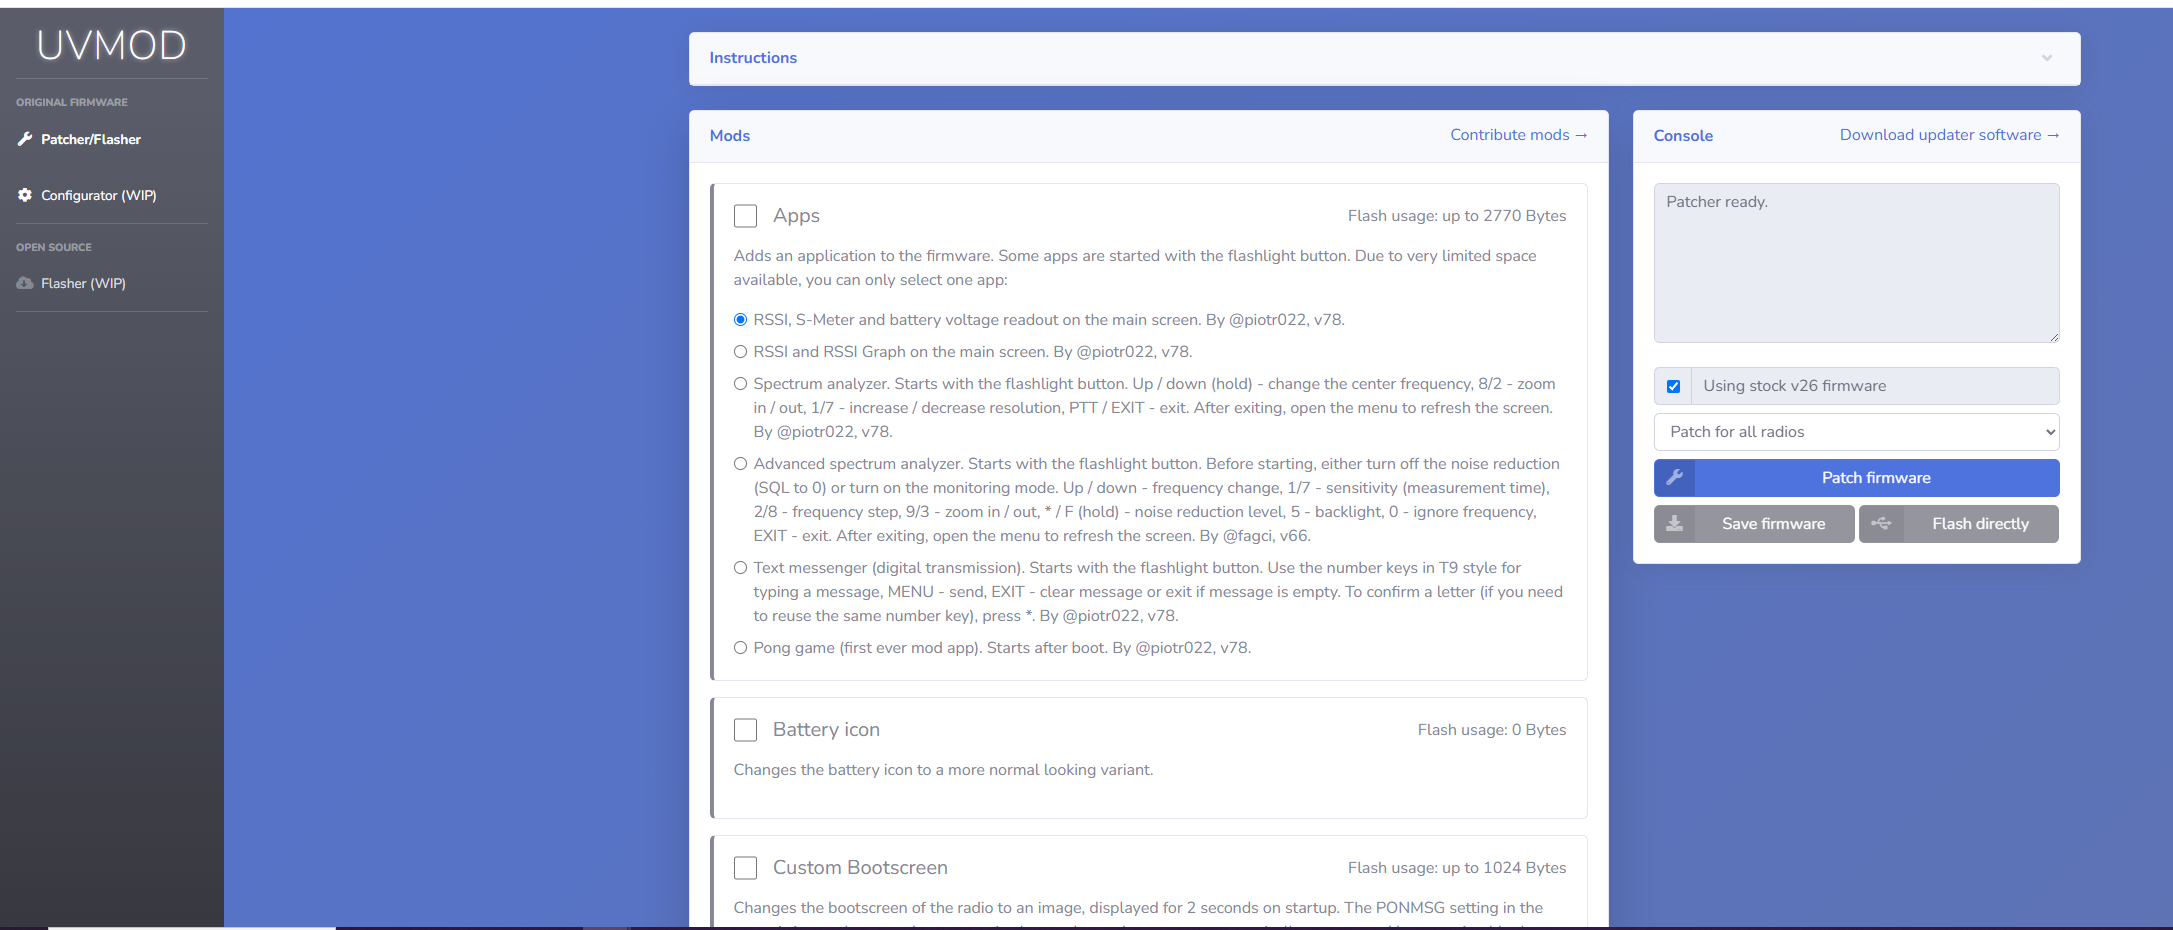The image size is (2173, 930).
Task: Click USB icon on Flash directly button
Action: click(1880, 524)
